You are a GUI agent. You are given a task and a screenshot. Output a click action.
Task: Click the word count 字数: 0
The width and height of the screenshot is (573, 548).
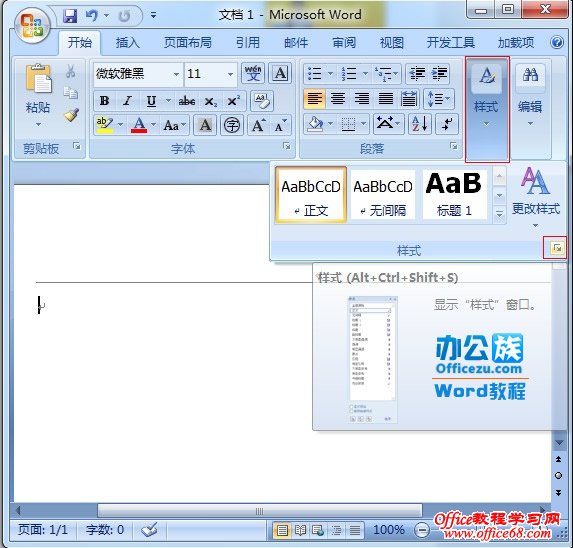click(105, 530)
